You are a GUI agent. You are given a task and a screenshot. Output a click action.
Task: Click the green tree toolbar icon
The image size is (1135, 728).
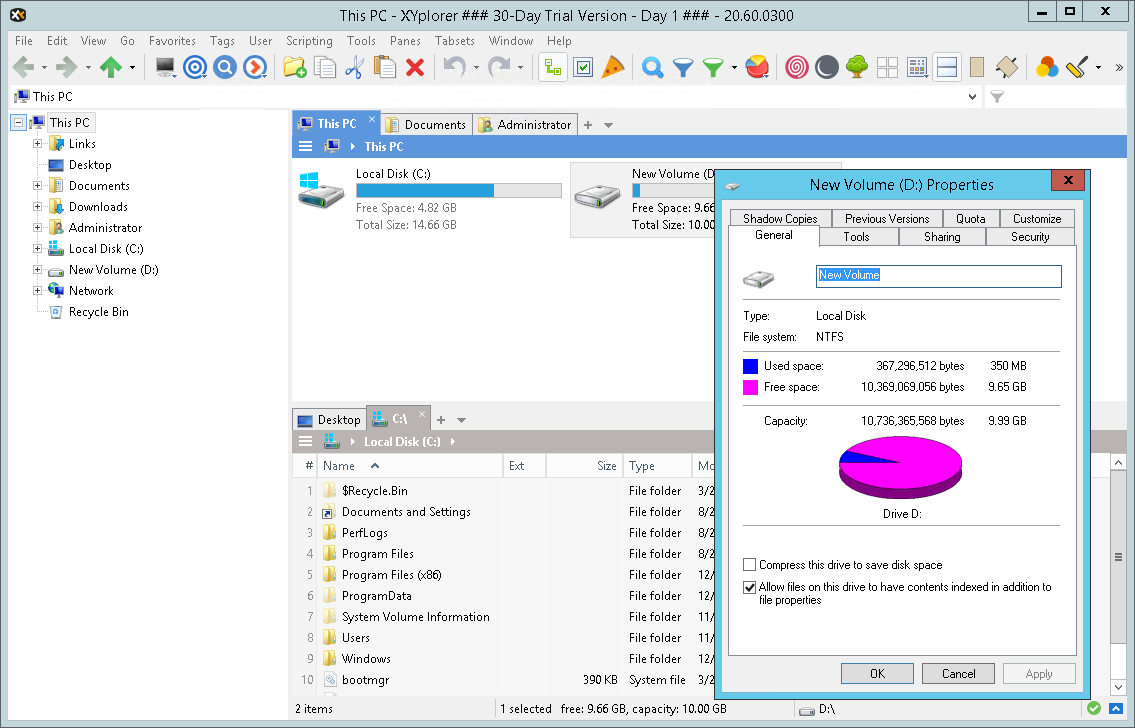point(856,67)
